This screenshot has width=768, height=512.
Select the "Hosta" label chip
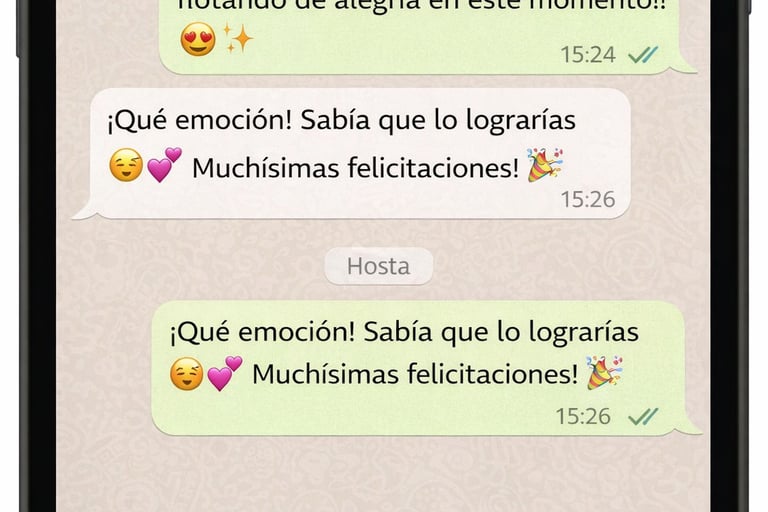coord(379,266)
